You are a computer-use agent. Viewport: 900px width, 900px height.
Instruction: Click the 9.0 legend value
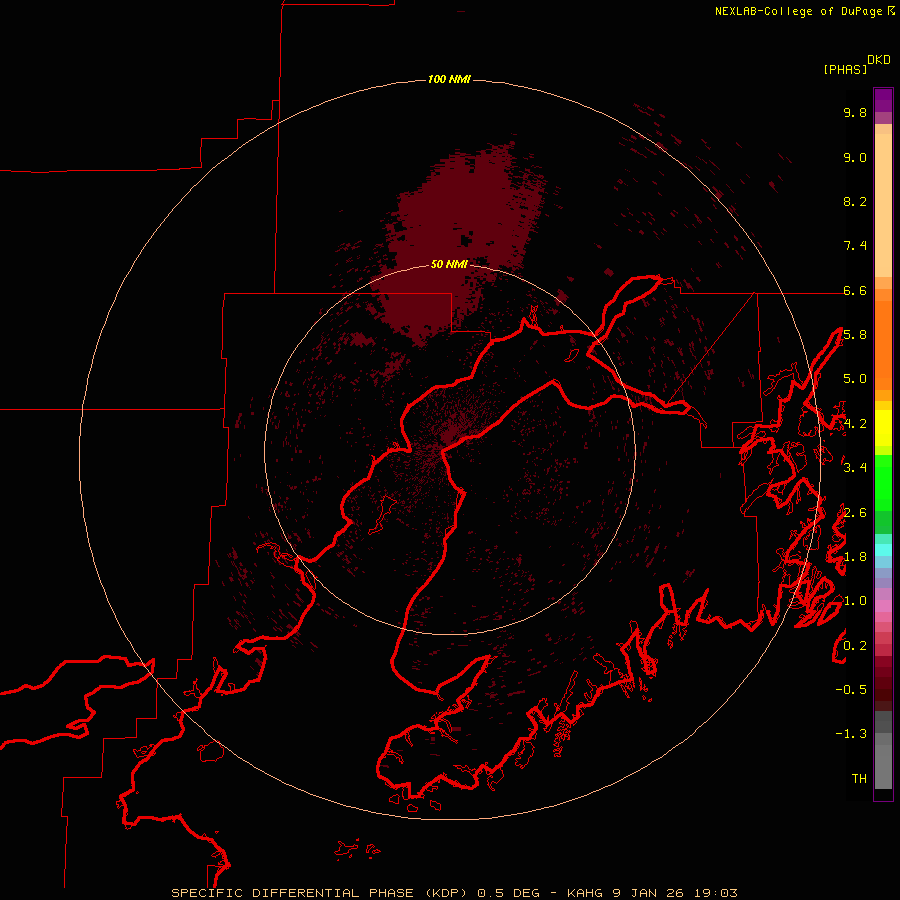pos(855,157)
